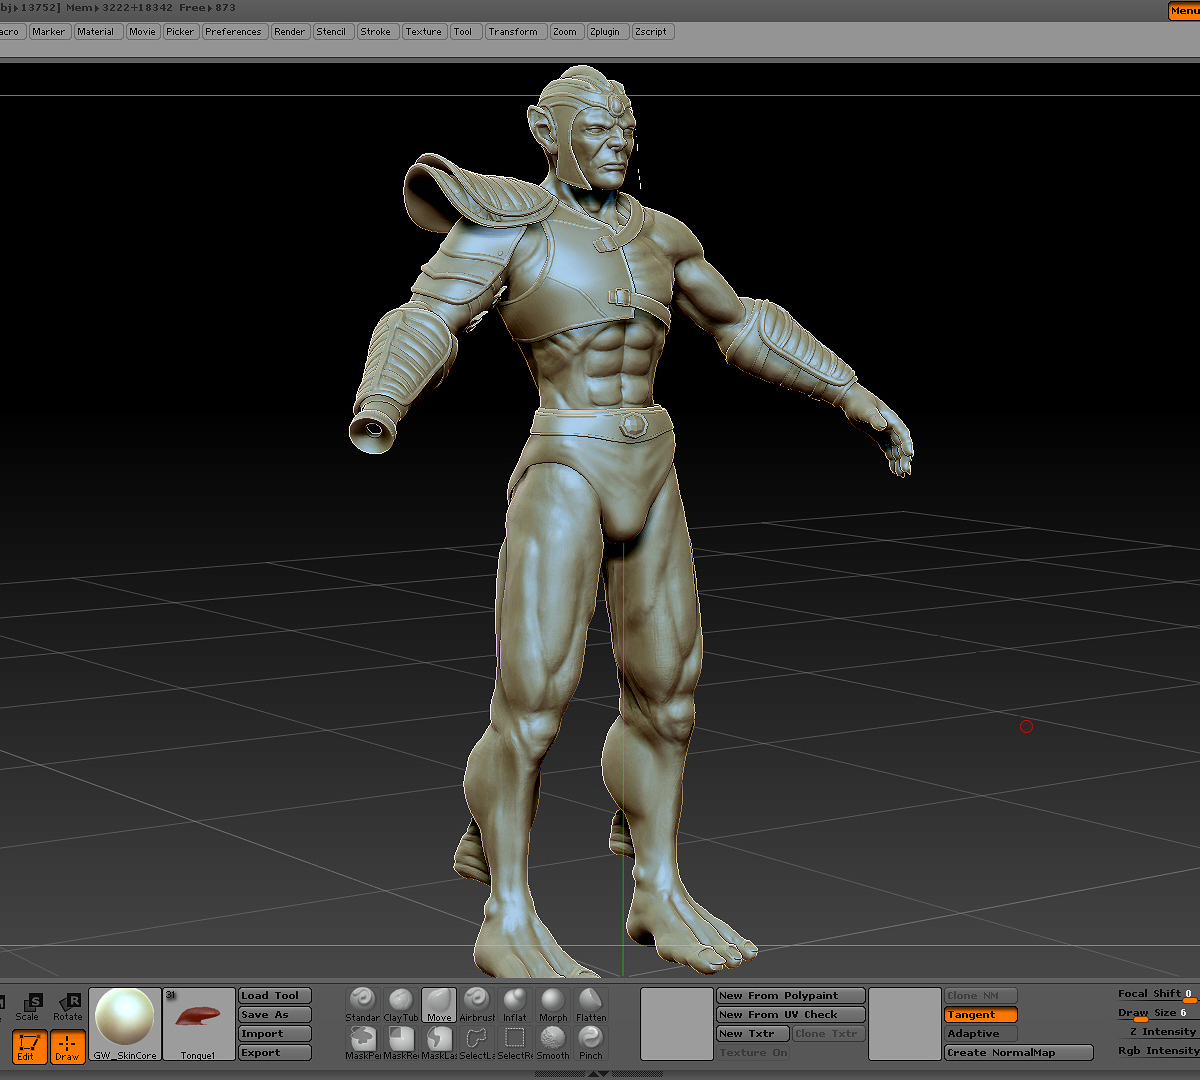Click the Import button

tap(275, 1034)
